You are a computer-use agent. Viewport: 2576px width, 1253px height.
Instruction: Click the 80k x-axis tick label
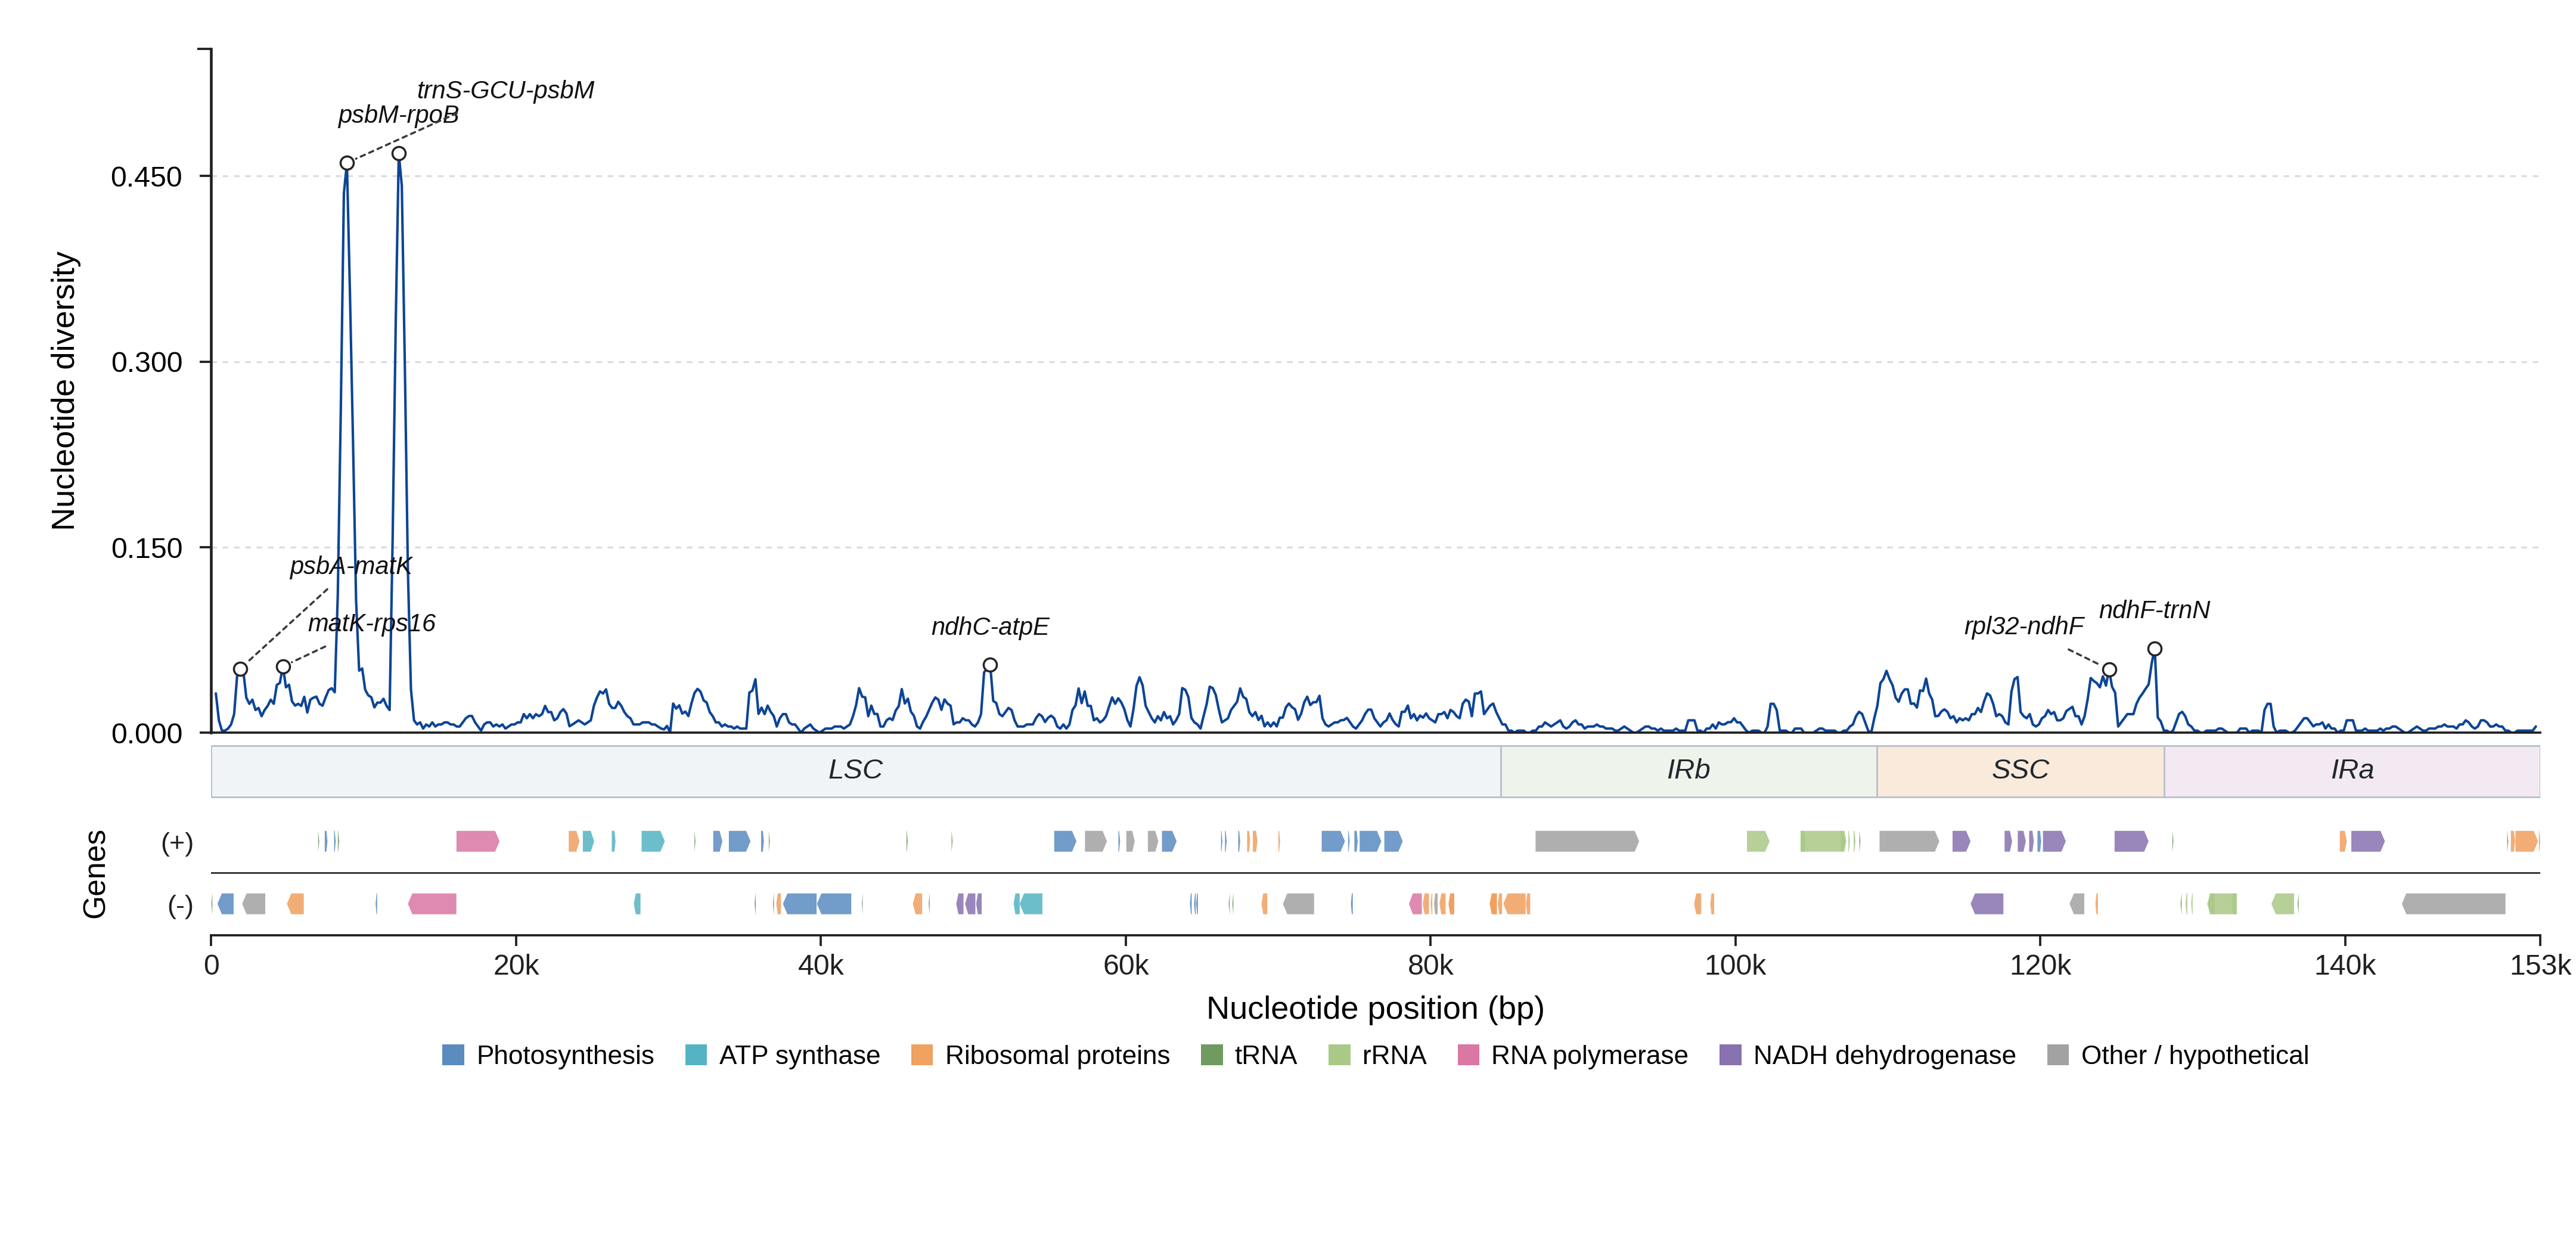(1430, 966)
